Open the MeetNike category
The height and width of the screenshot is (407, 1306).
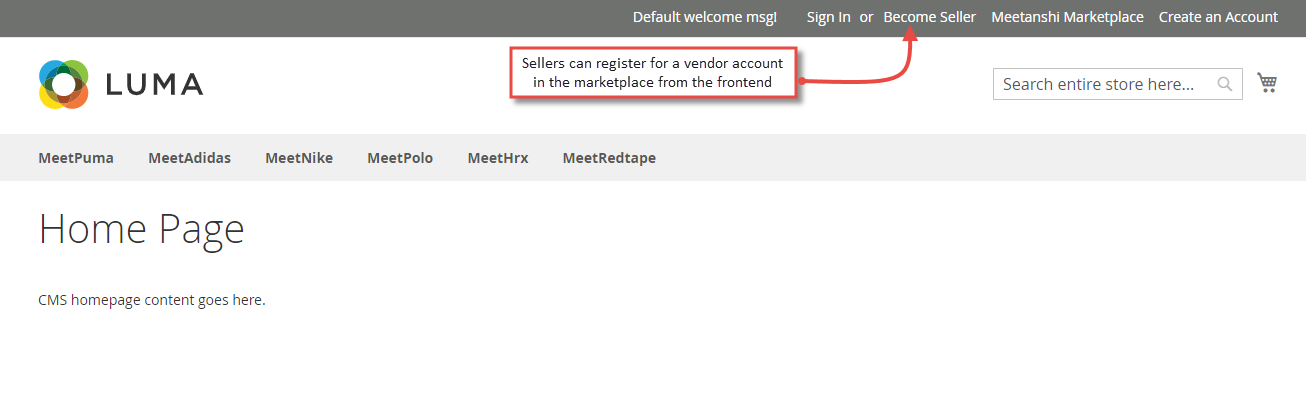pyautogui.click(x=299, y=158)
